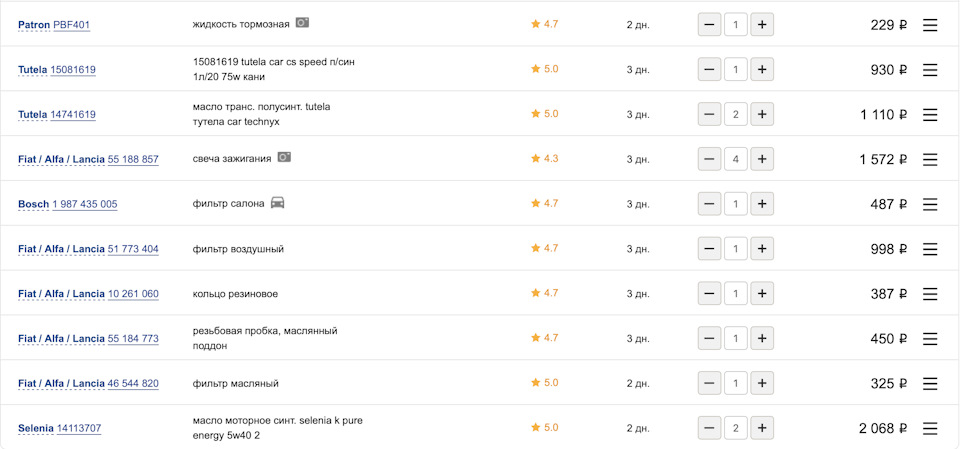Open photo icon for жидкость тормозная
The width and height of the screenshot is (960, 449).
[302, 23]
